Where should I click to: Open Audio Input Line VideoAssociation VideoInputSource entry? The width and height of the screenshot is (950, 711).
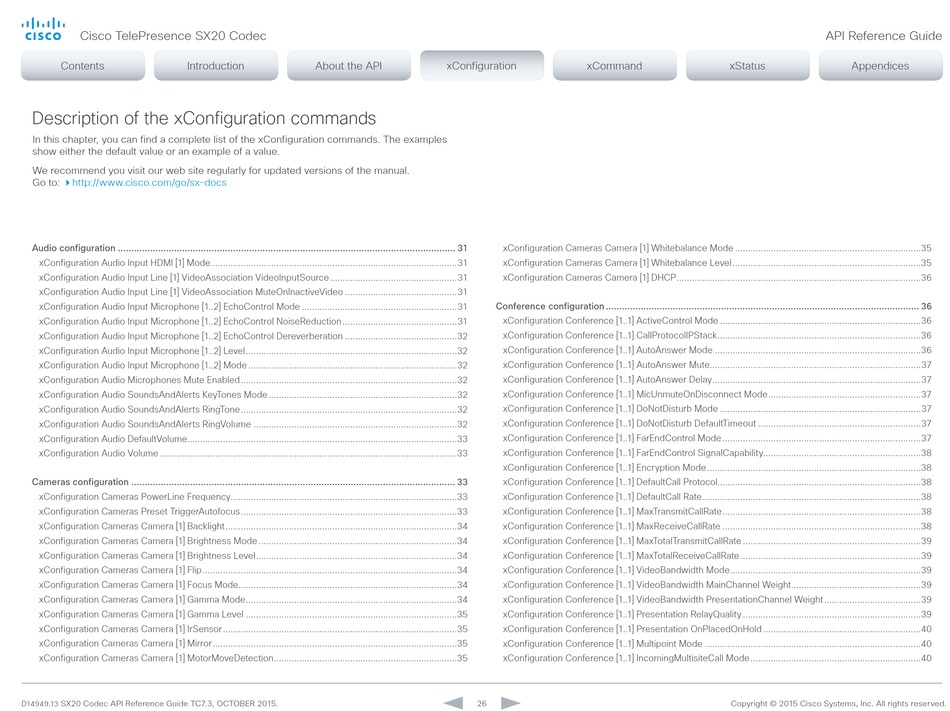253,277
